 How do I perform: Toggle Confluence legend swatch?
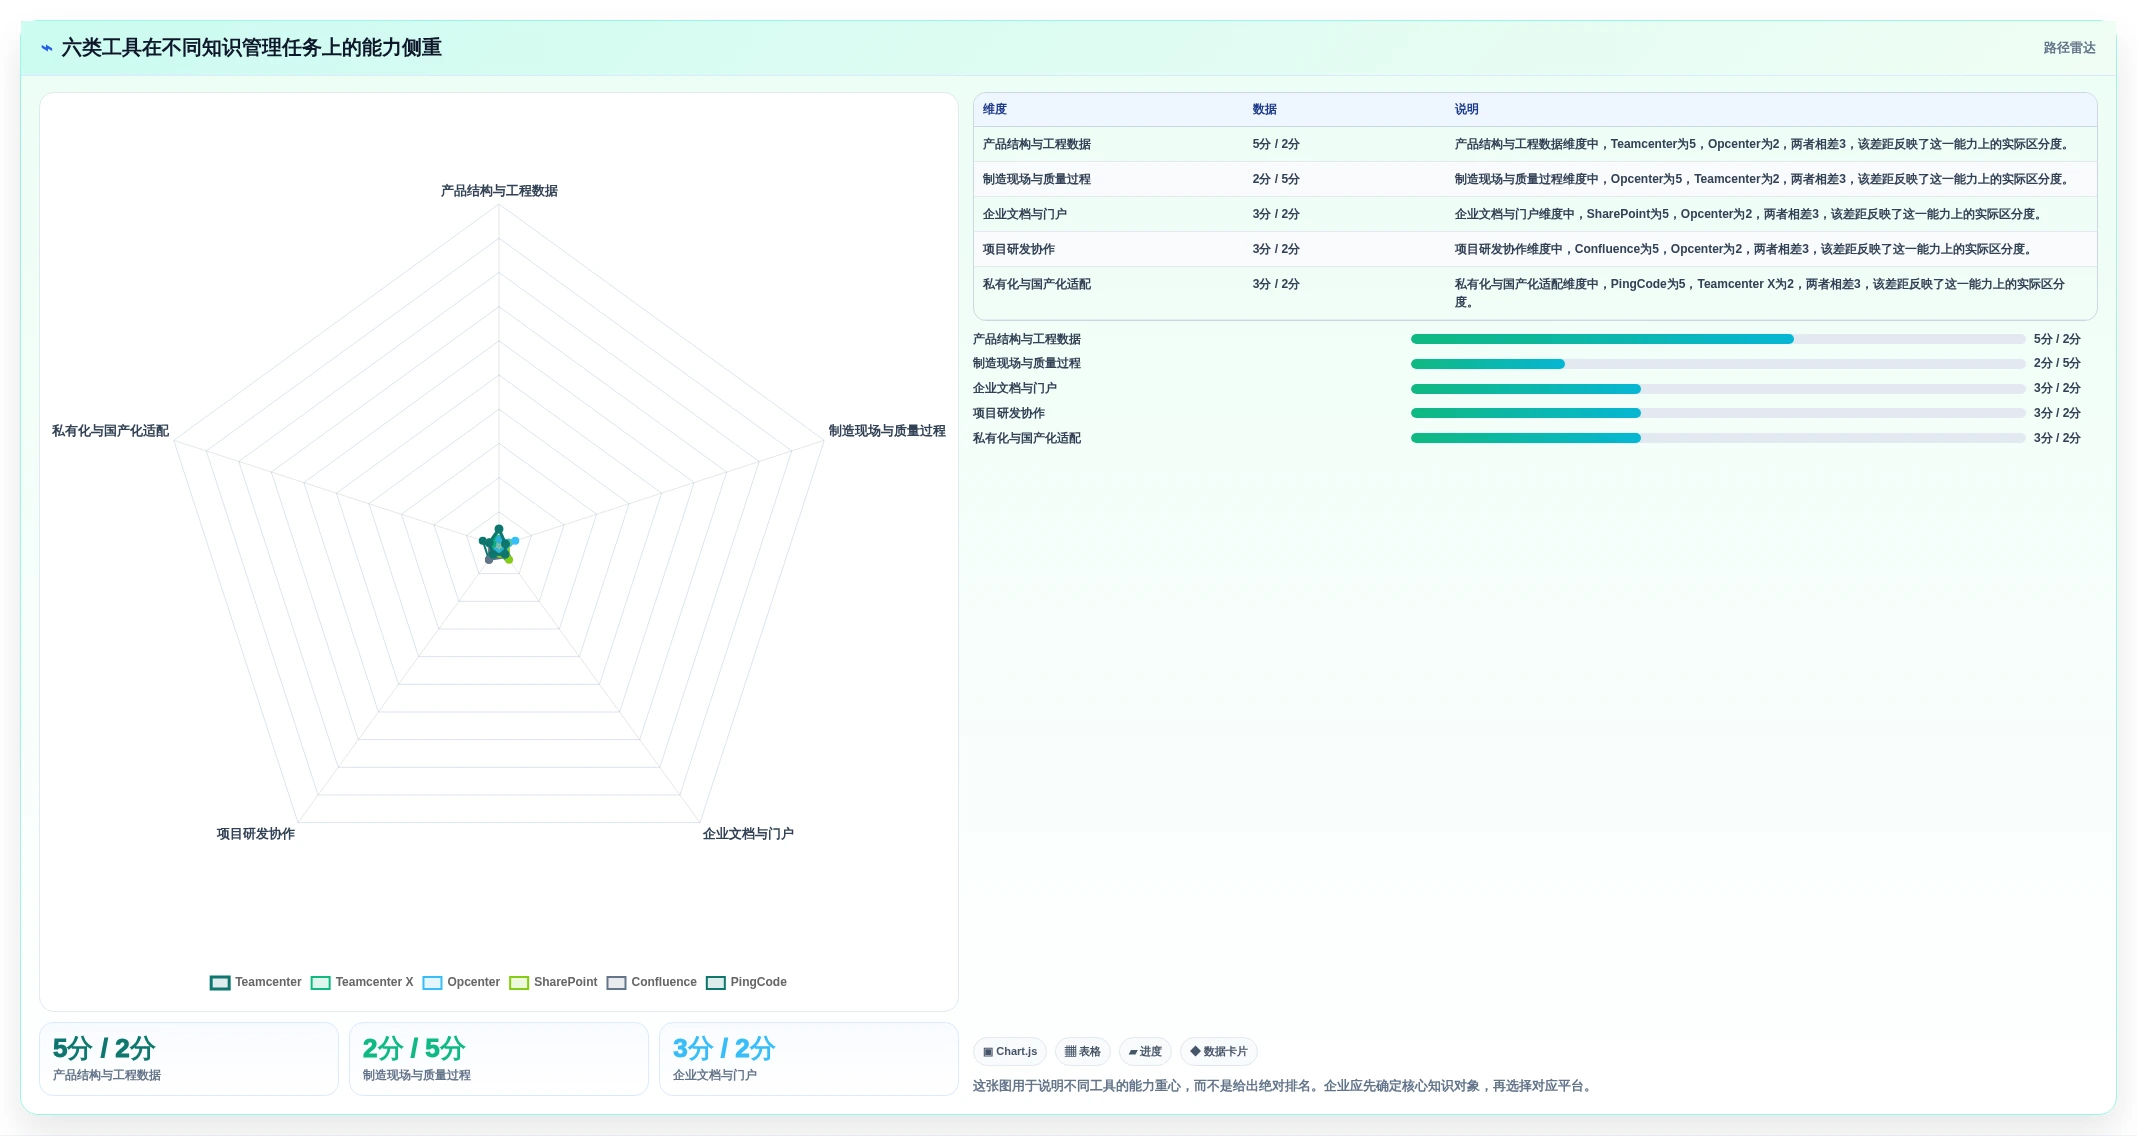tap(616, 983)
